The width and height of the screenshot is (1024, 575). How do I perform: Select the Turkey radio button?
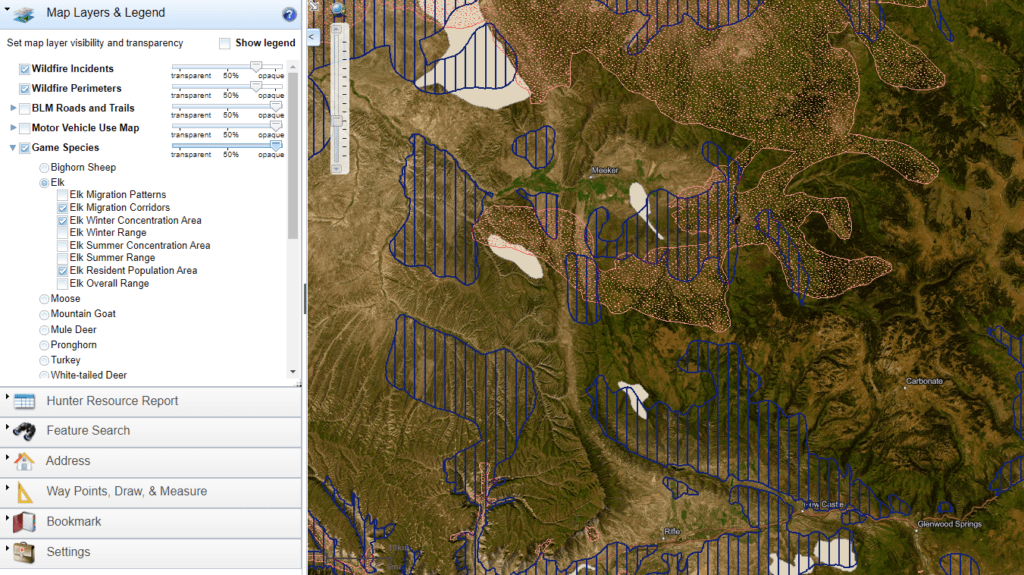click(x=44, y=361)
